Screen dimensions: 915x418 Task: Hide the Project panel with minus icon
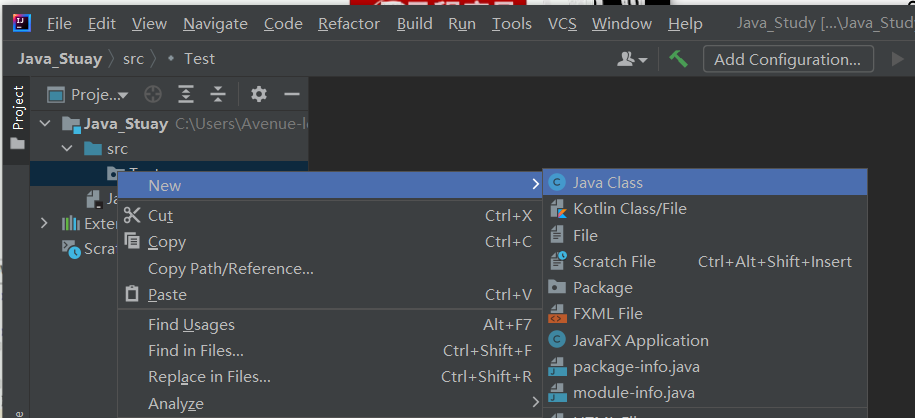(292, 95)
